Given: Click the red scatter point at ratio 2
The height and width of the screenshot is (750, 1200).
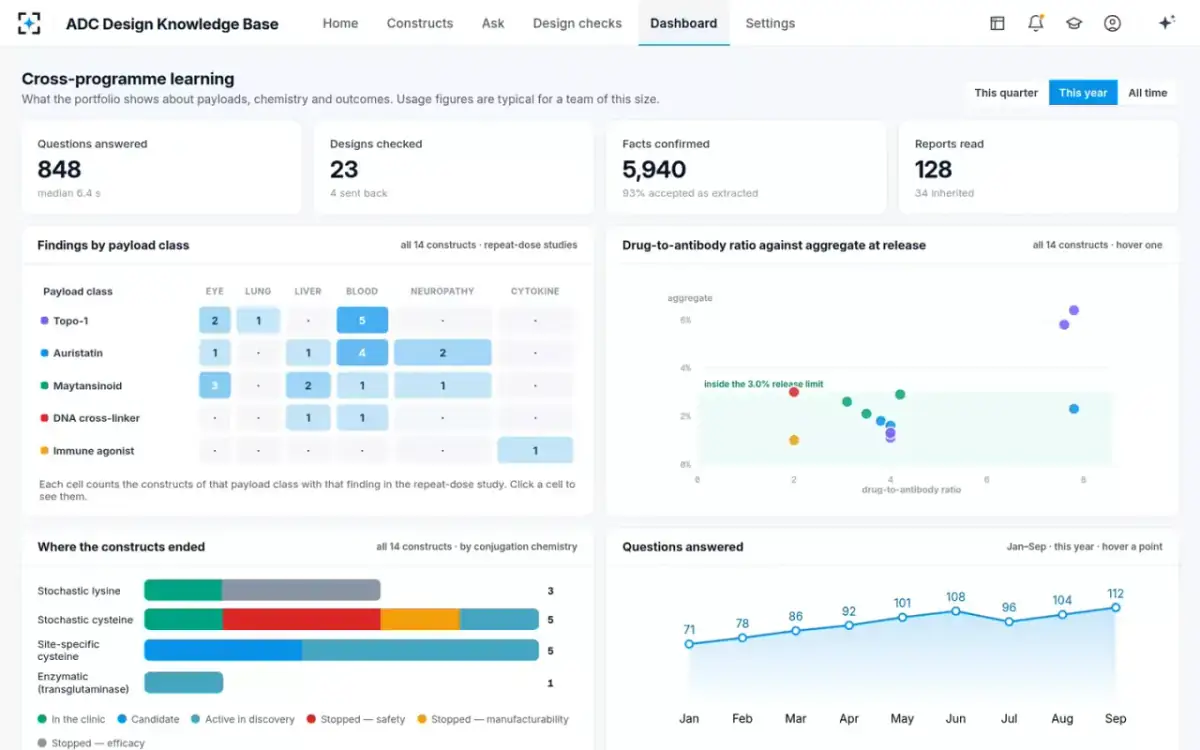Looking at the screenshot, I should 794,392.
